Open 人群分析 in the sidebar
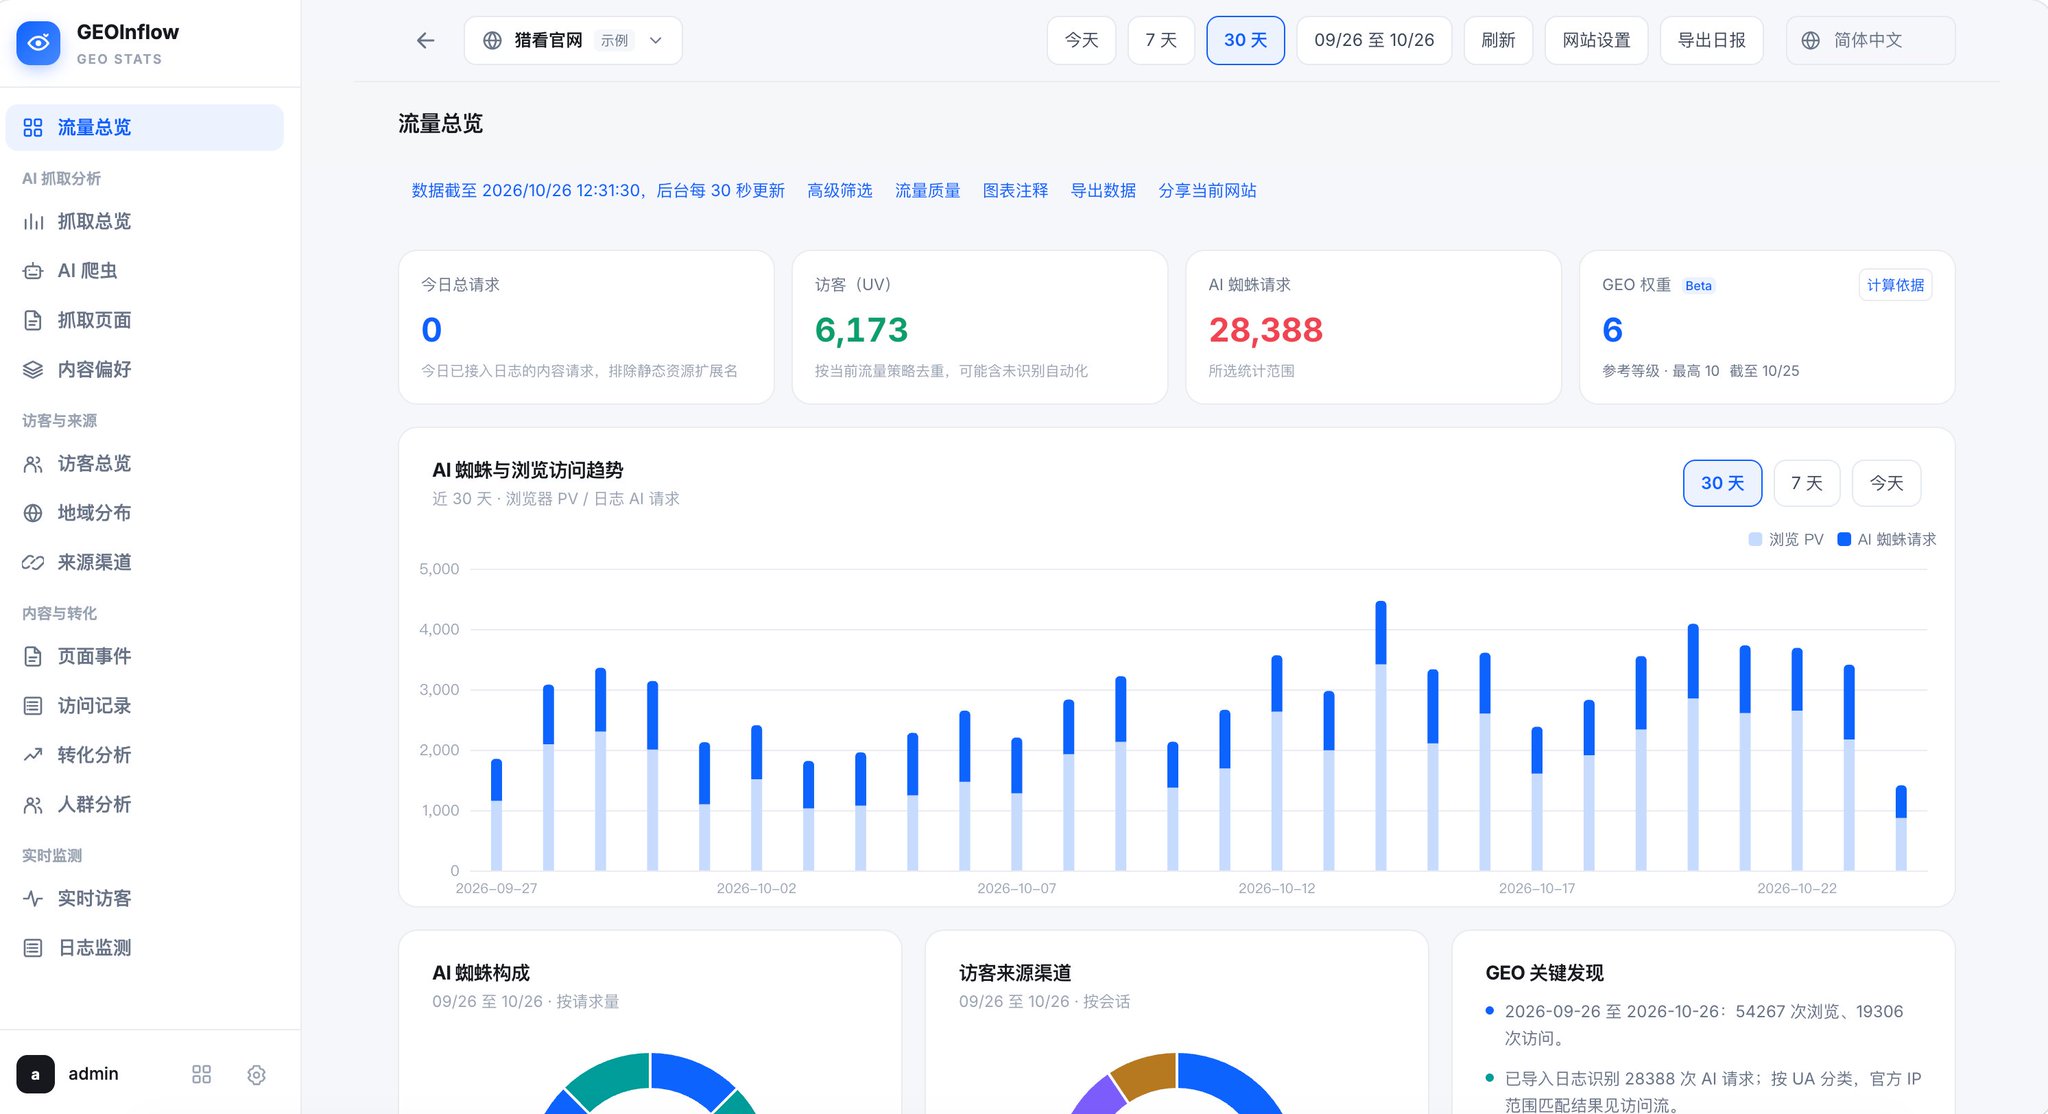 pos(145,805)
